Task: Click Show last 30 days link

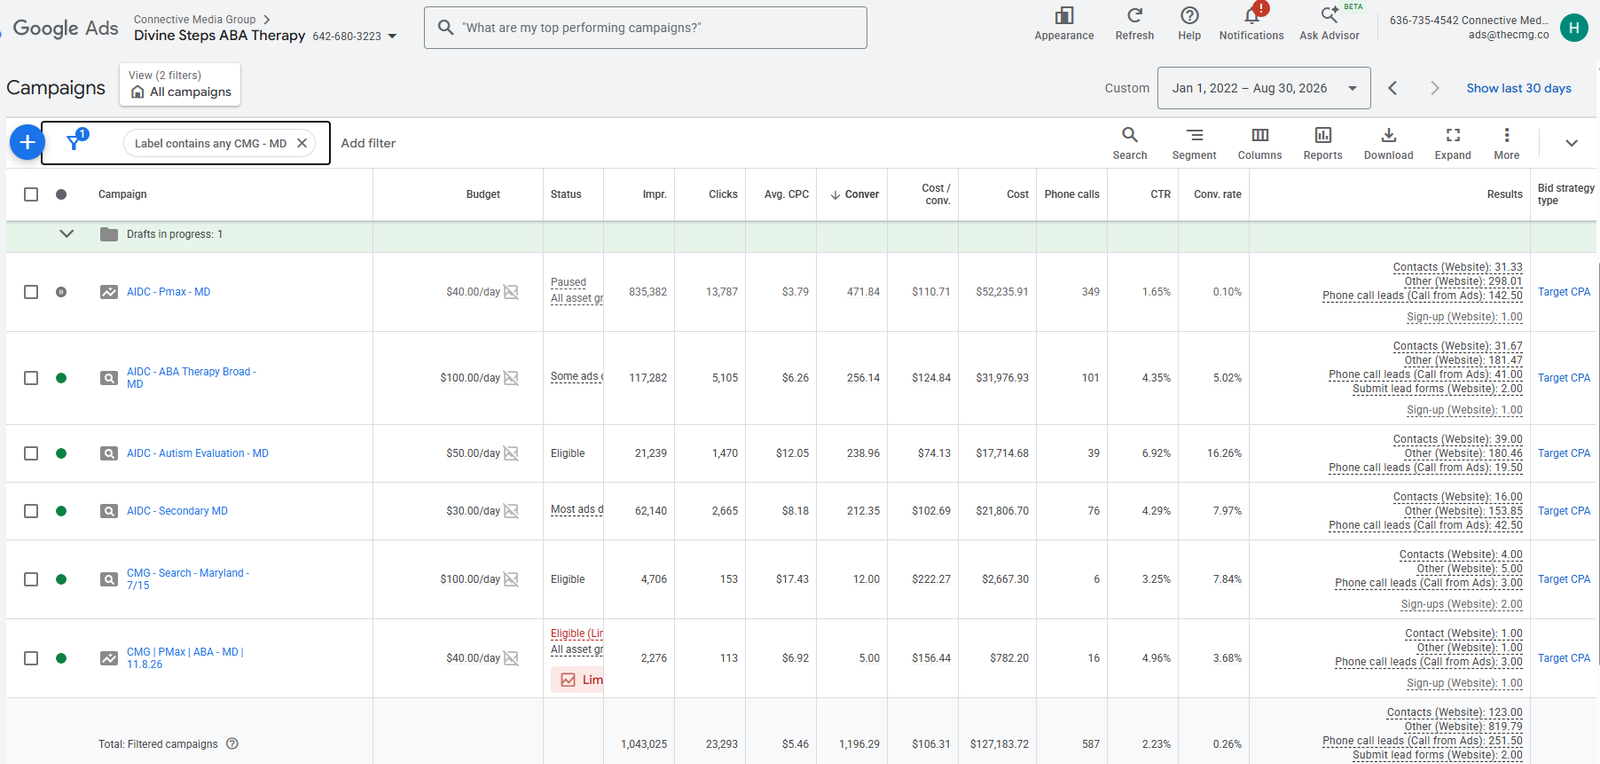Action: click(1518, 88)
